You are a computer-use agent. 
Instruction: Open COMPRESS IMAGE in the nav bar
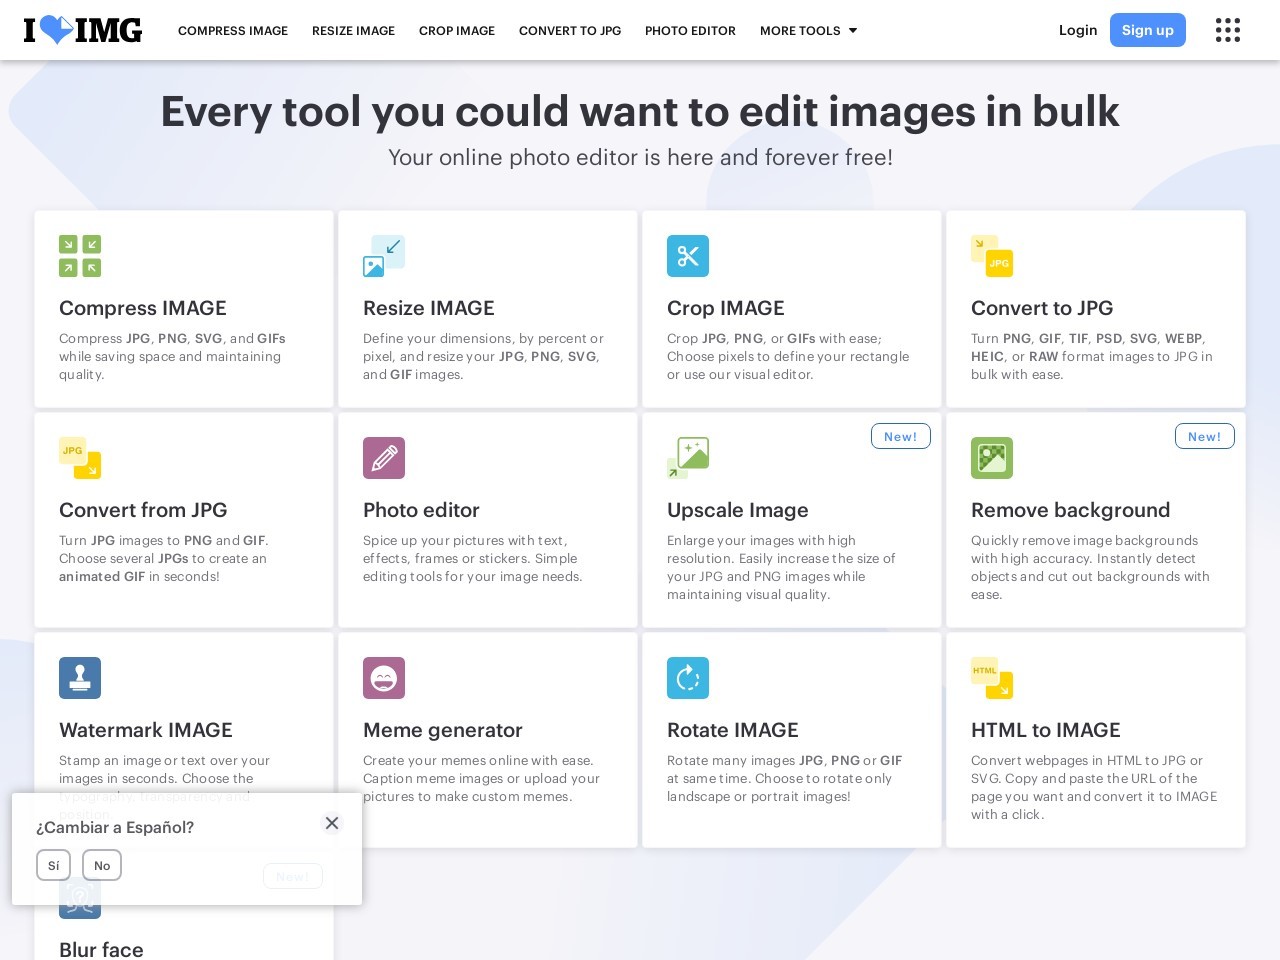pos(233,31)
